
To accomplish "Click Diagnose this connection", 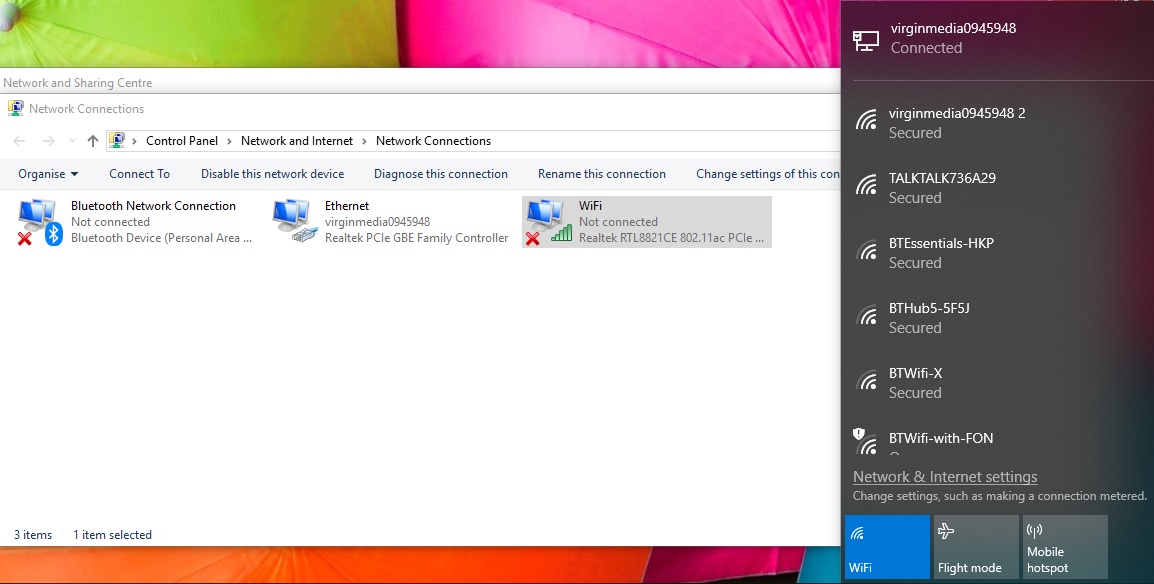I will [x=441, y=174].
